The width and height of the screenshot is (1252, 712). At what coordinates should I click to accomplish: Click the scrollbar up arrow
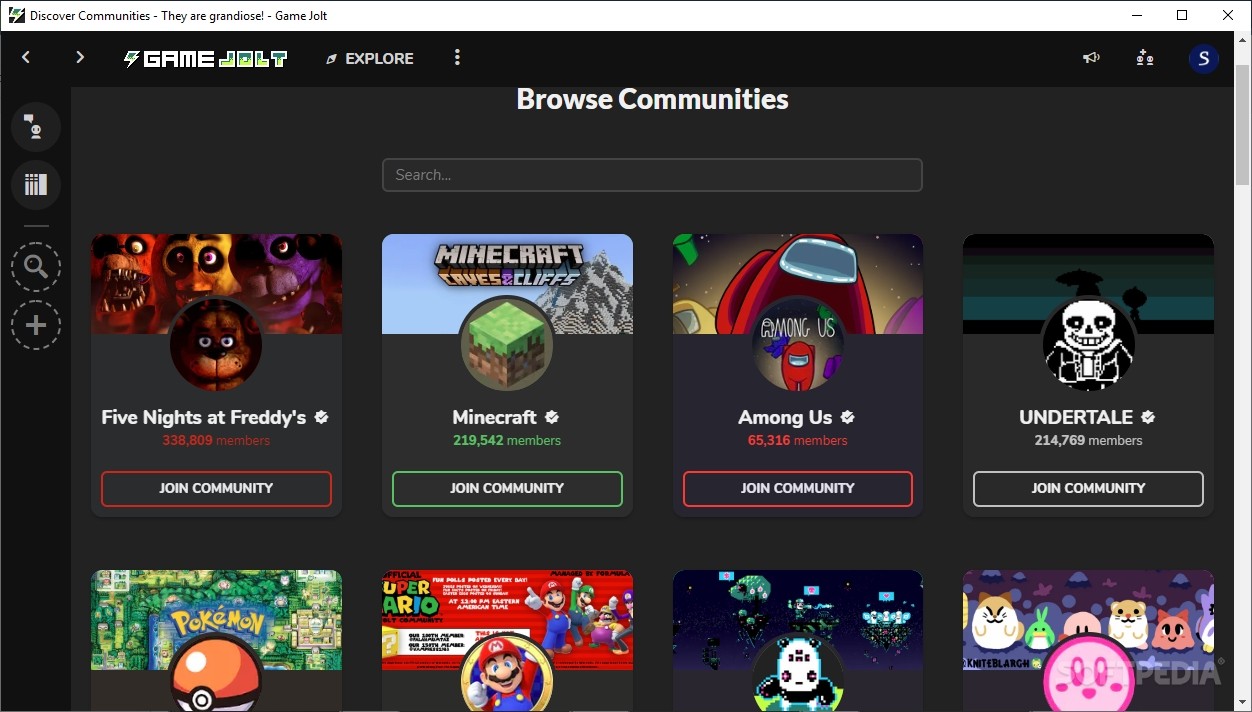coord(1242,41)
